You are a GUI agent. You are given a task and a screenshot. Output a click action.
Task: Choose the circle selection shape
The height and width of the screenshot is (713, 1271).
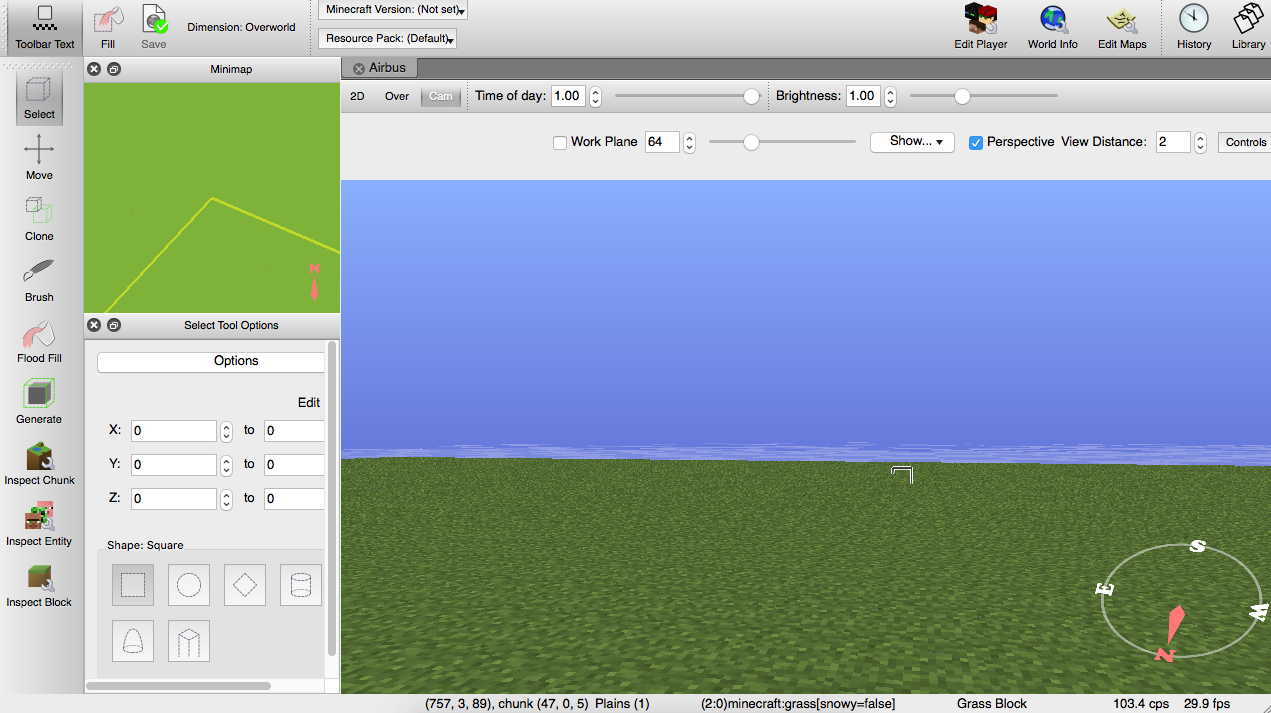(189, 585)
